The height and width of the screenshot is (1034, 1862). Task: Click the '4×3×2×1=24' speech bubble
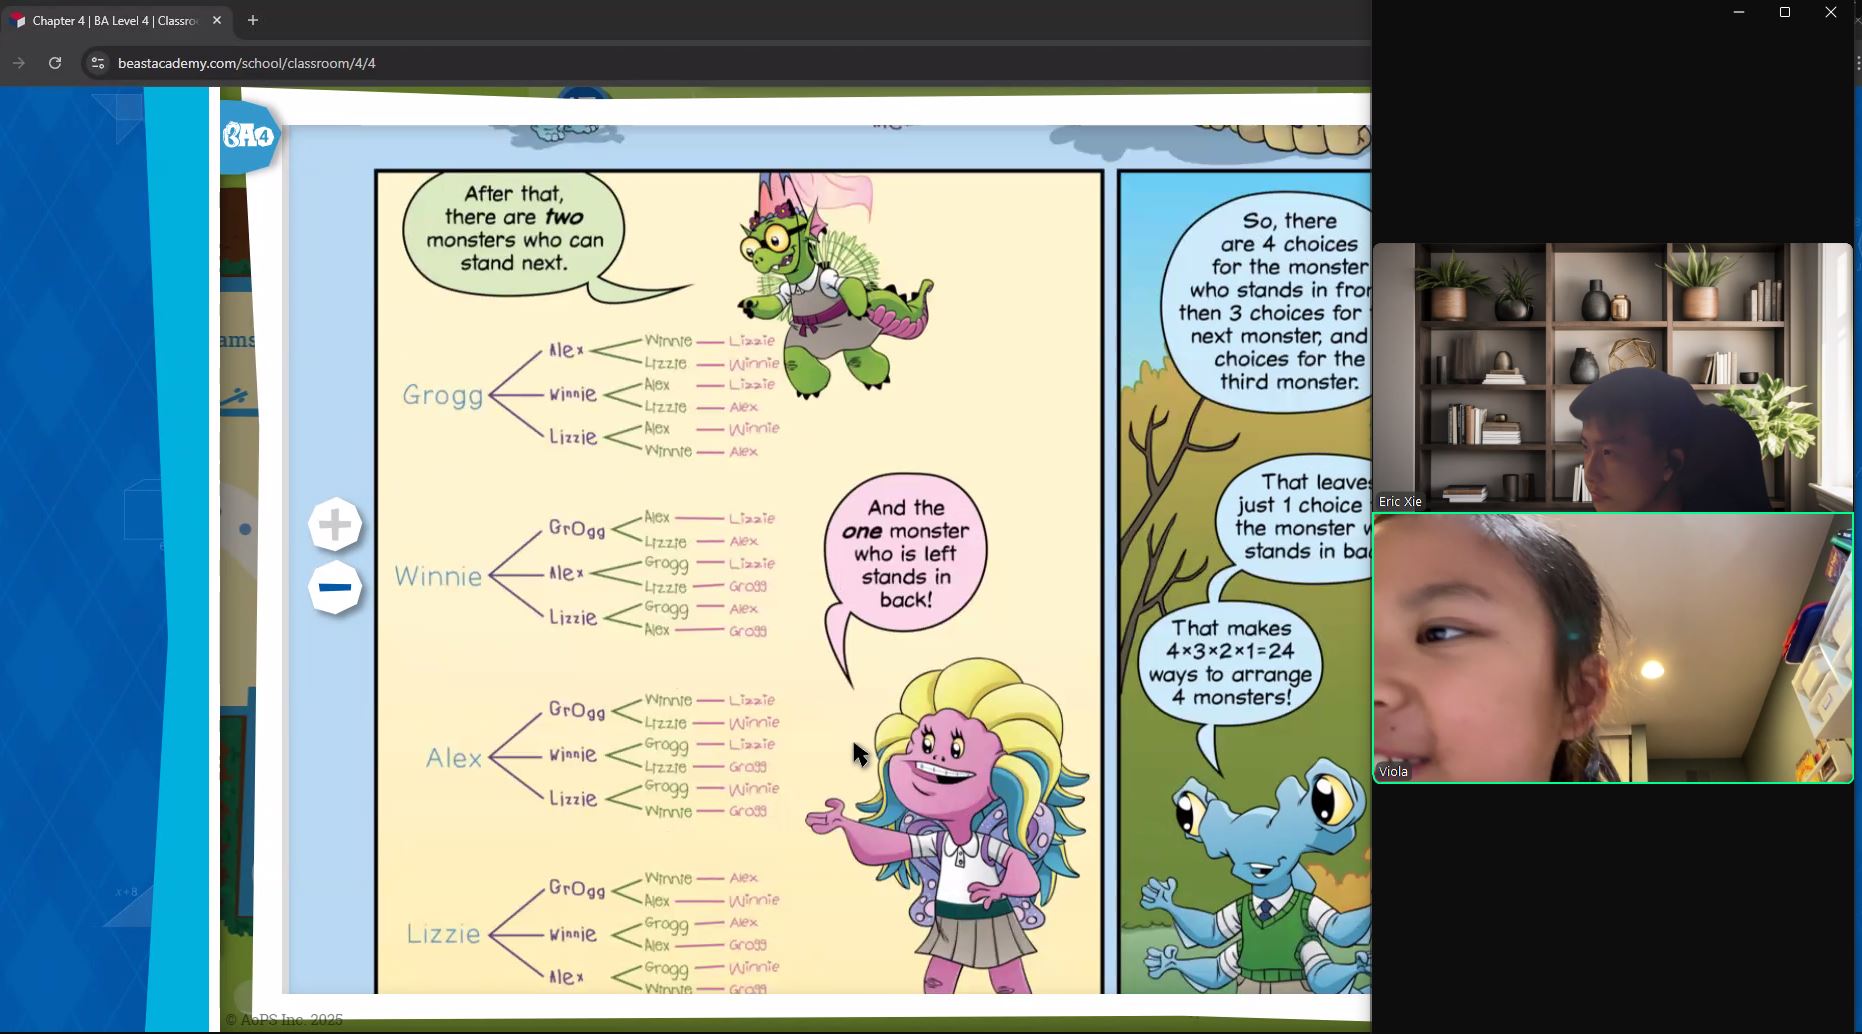tap(1230, 663)
